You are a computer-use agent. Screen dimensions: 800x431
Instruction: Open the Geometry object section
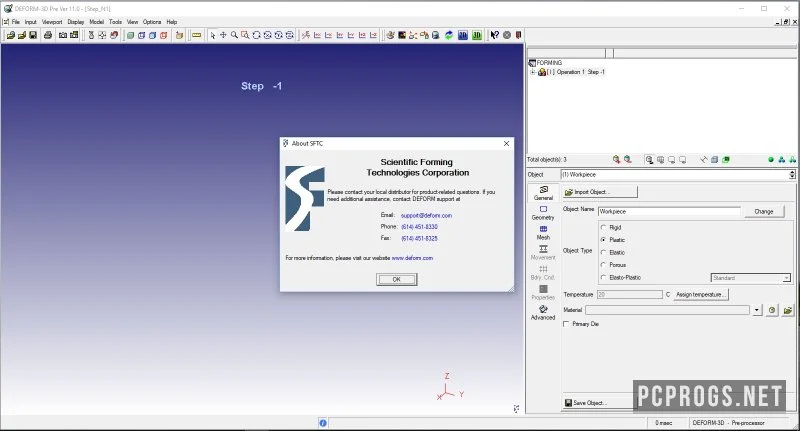pos(543,213)
